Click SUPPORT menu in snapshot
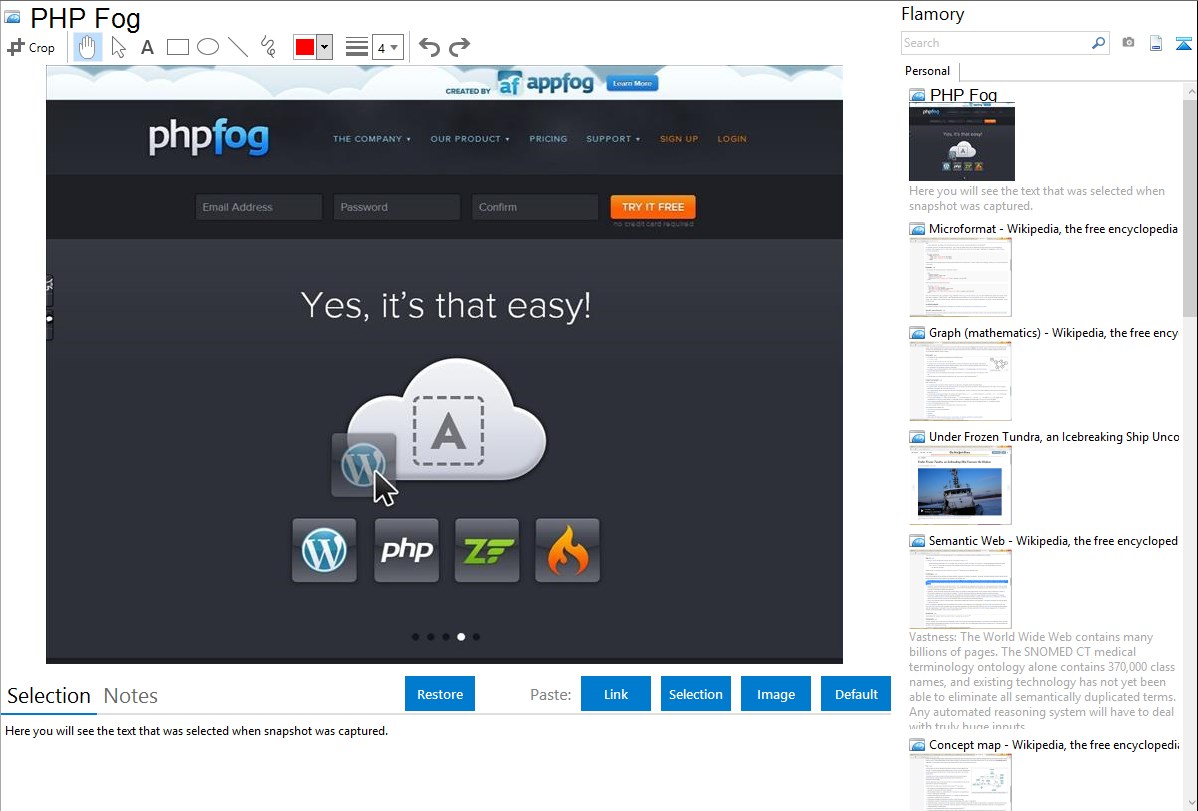Screen dimensions: 1198x811 pyautogui.click(x=613, y=139)
